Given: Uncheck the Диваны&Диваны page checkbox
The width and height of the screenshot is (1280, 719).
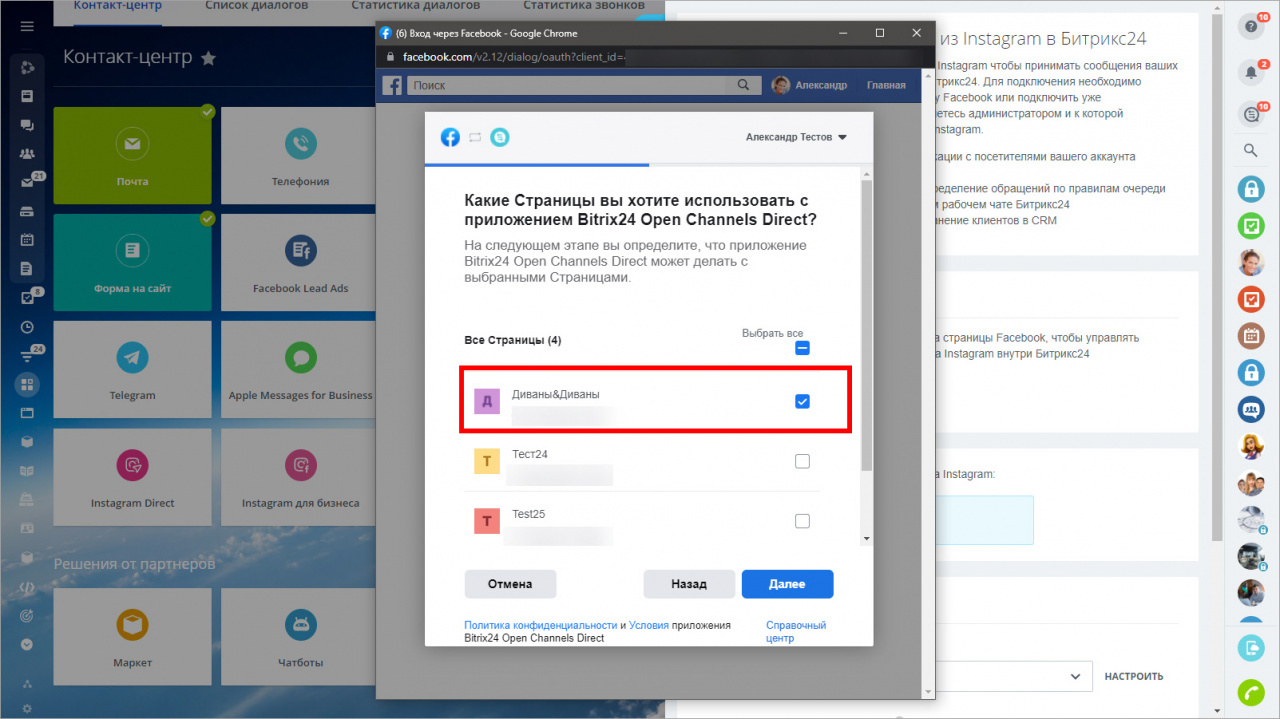Looking at the screenshot, I should [802, 401].
